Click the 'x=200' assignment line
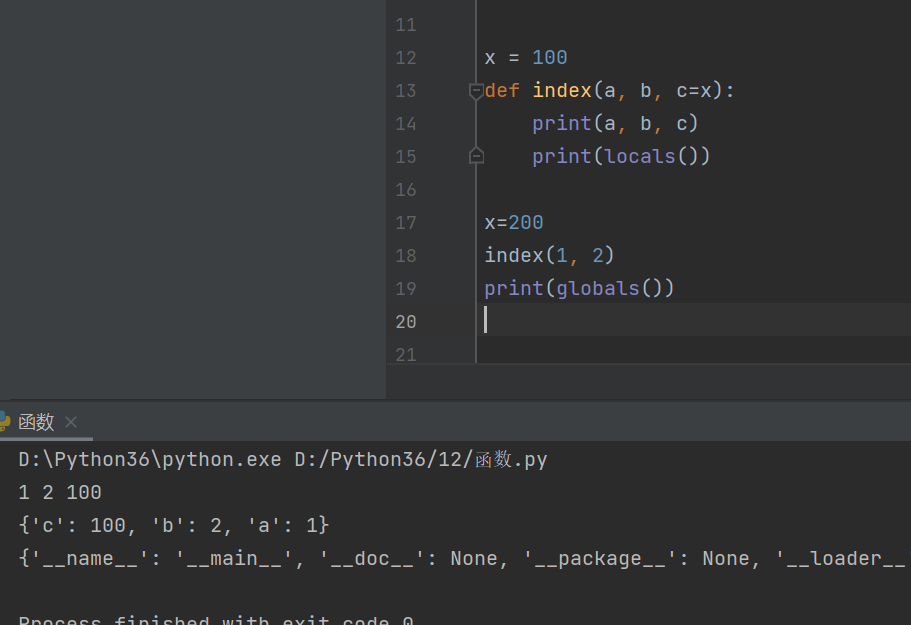Screen dimensions: 911x625 [514, 222]
